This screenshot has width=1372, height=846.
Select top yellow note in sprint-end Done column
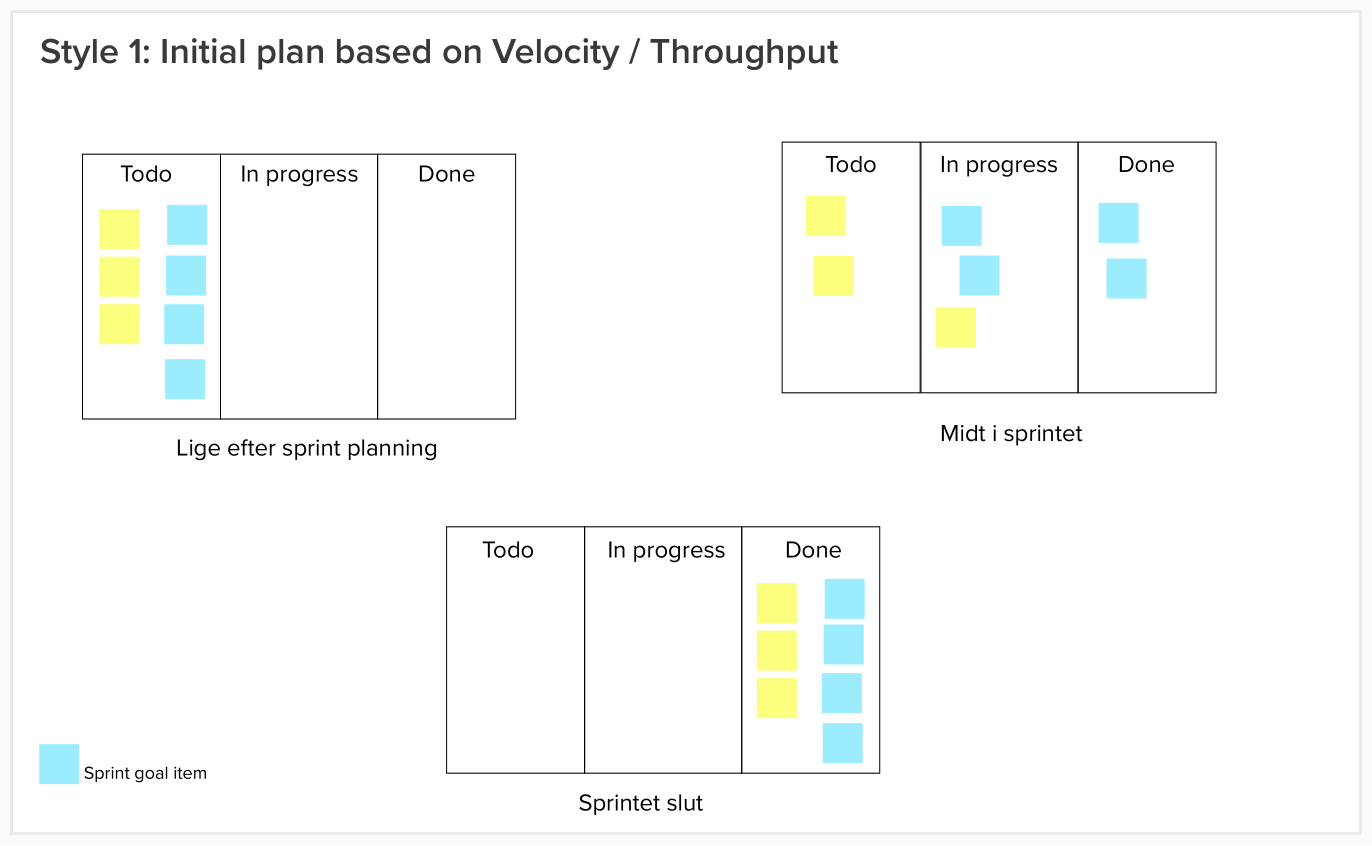[777, 603]
